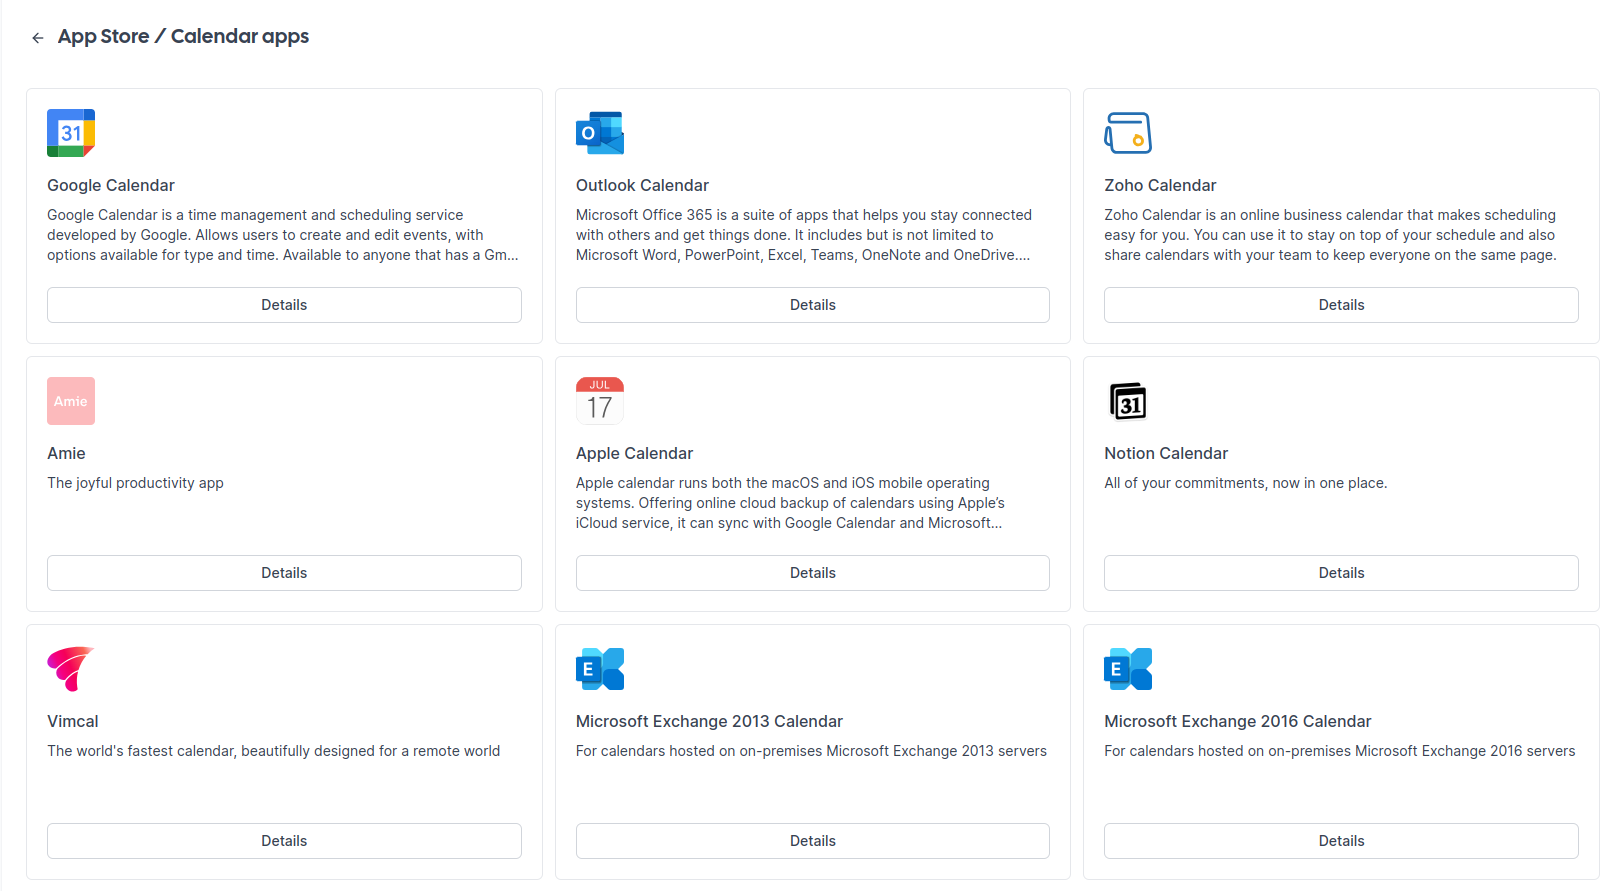Click the Vimcal title text
This screenshot has width=1624, height=891.
[73, 721]
